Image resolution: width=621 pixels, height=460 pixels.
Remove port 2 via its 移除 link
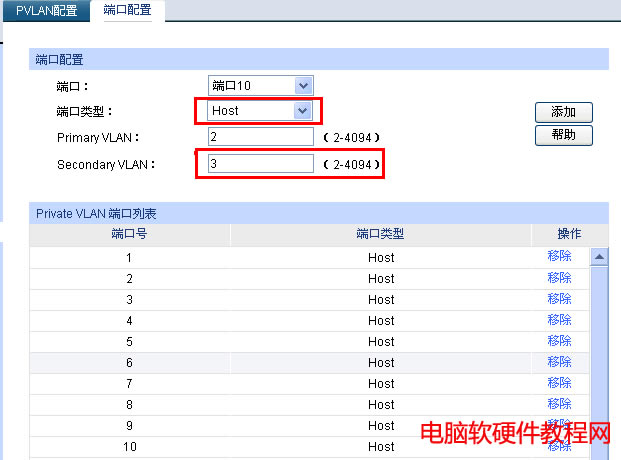coord(559,278)
